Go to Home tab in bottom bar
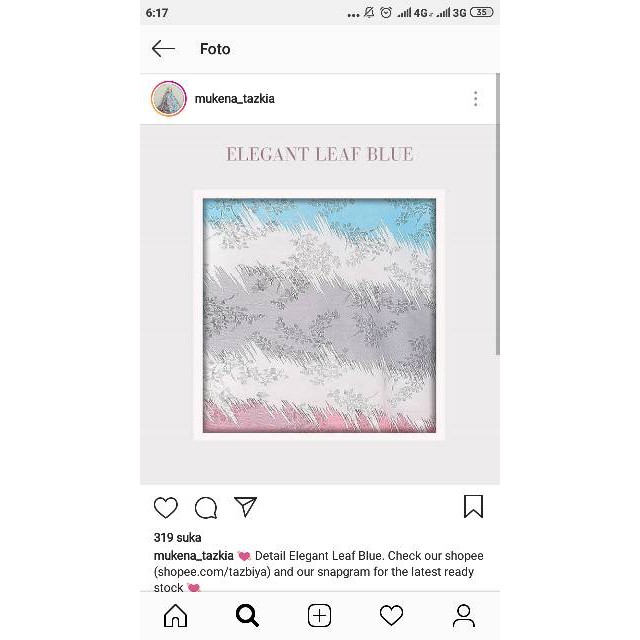The image size is (640, 640). [x=176, y=616]
